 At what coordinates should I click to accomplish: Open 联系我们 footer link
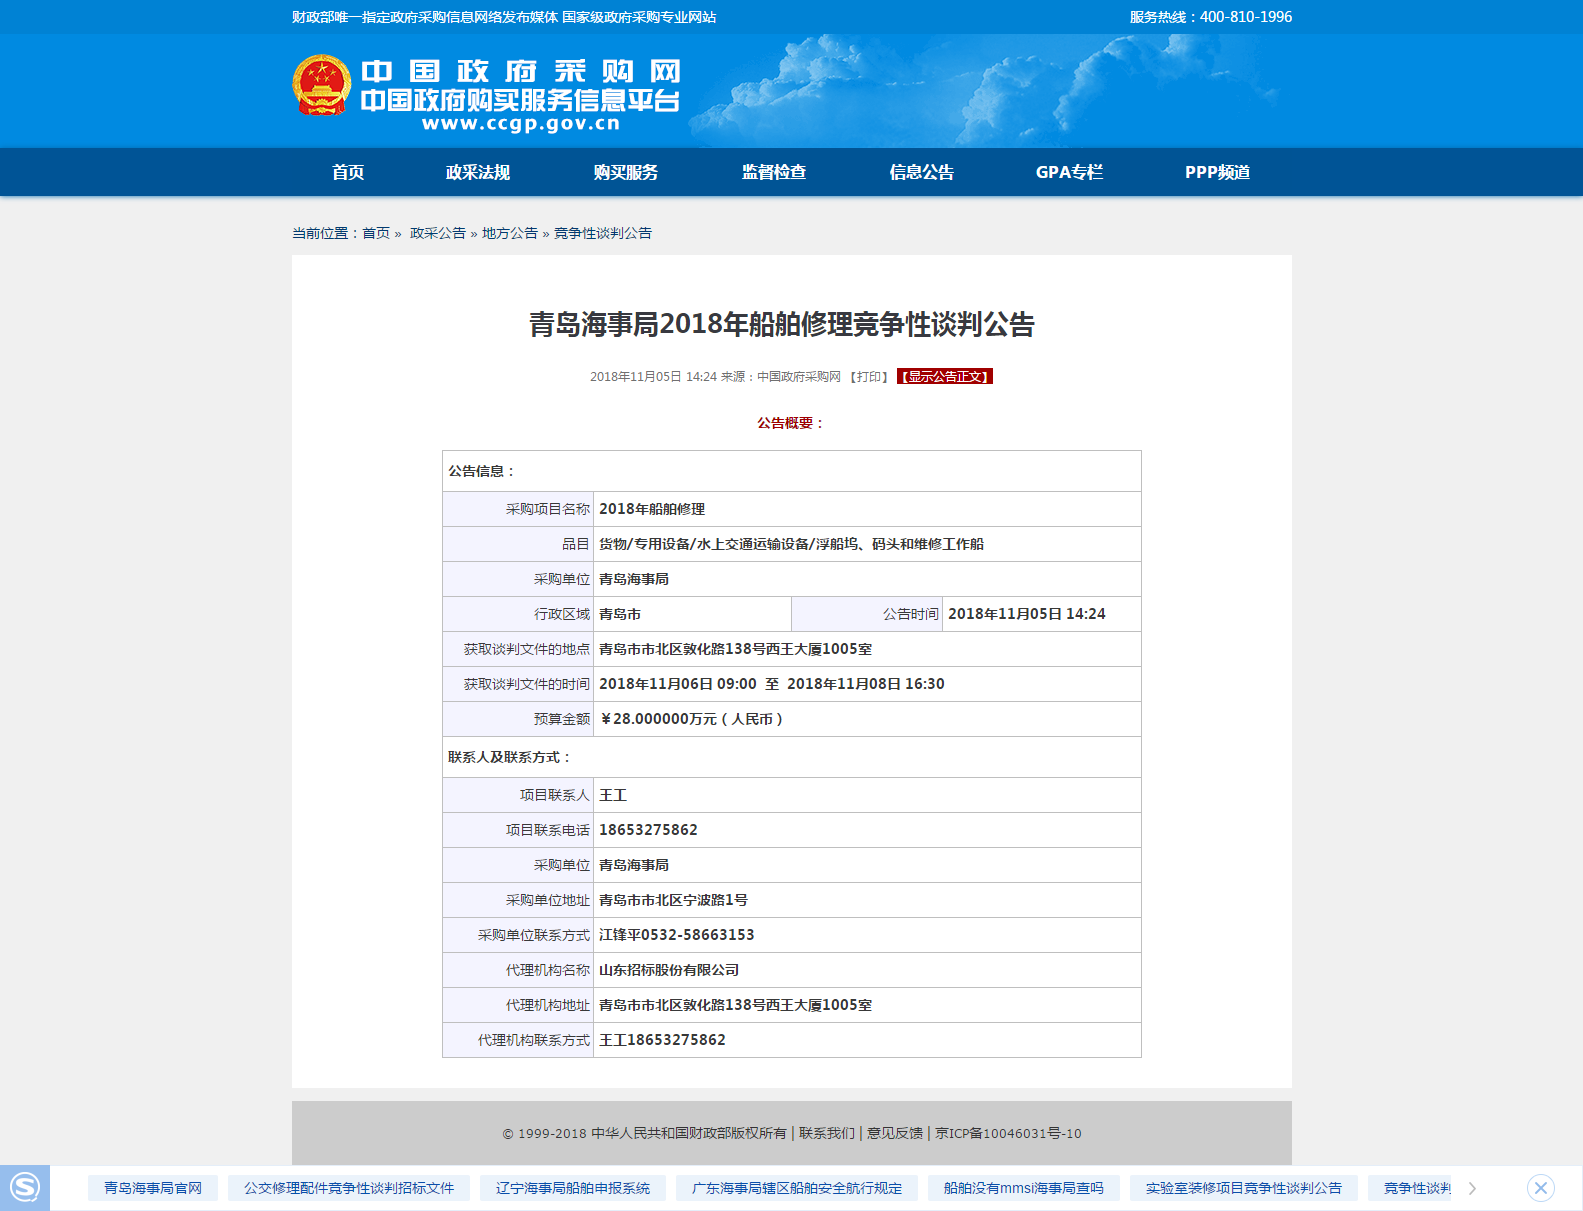827,1133
